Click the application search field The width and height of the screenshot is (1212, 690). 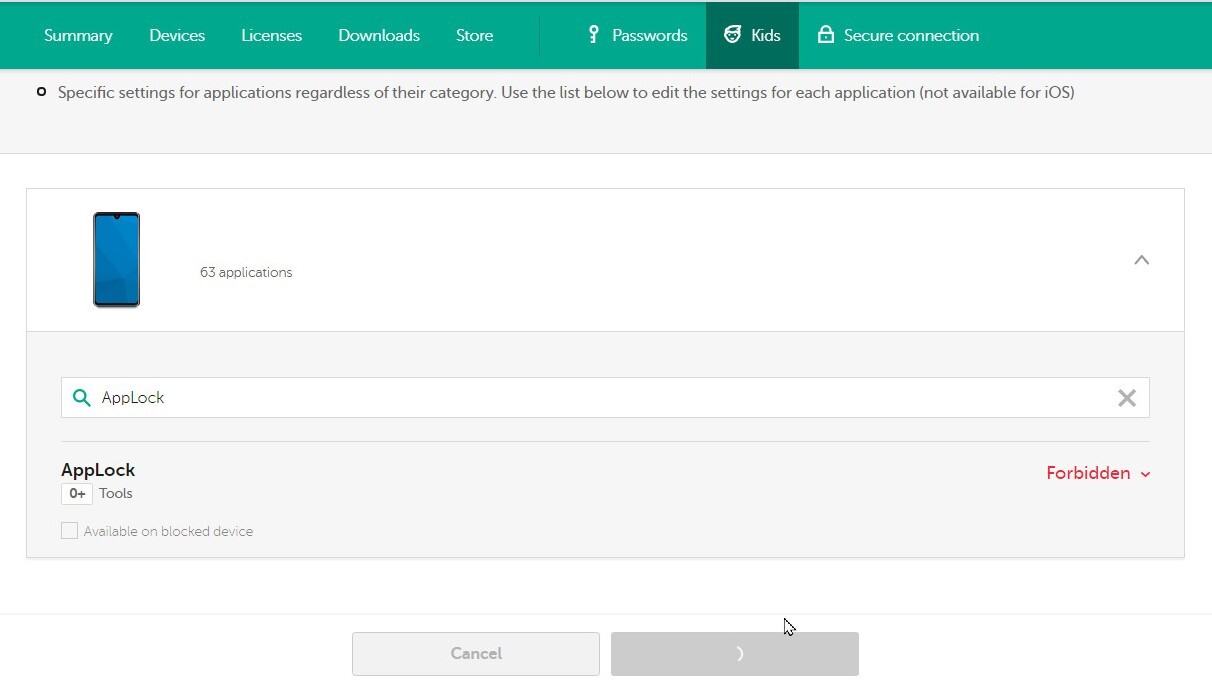point(605,398)
